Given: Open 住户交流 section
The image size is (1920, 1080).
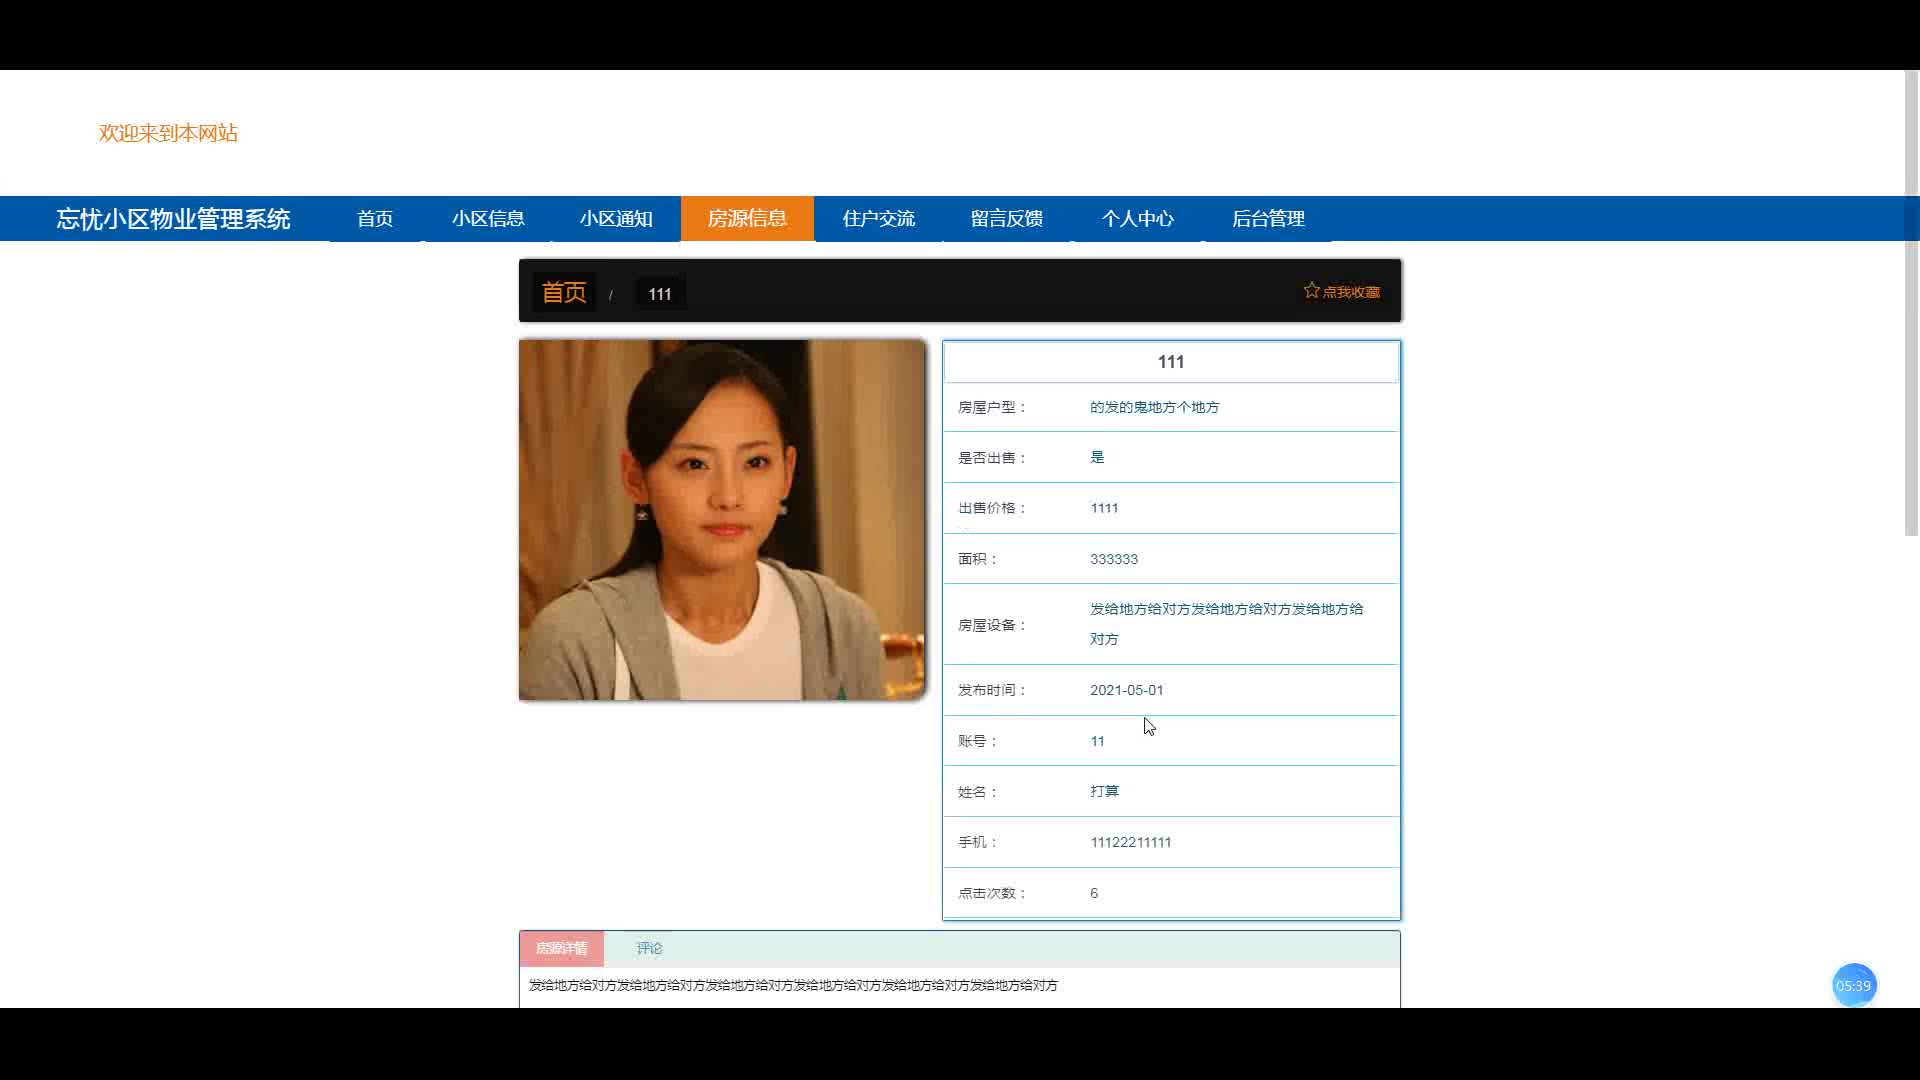Looking at the screenshot, I should (878, 218).
